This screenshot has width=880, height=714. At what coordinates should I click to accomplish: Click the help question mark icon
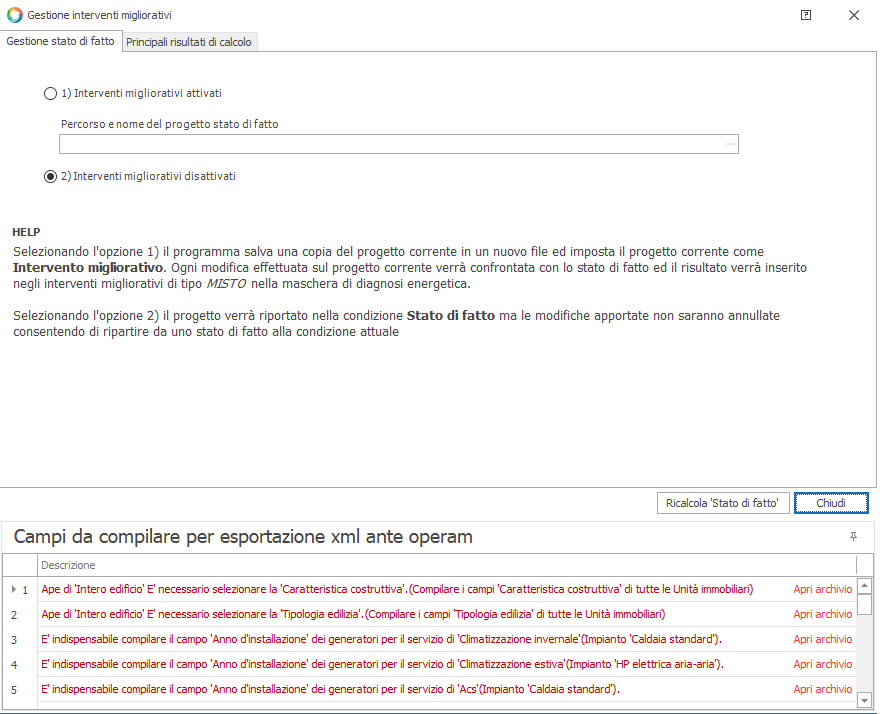click(x=806, y=15)
